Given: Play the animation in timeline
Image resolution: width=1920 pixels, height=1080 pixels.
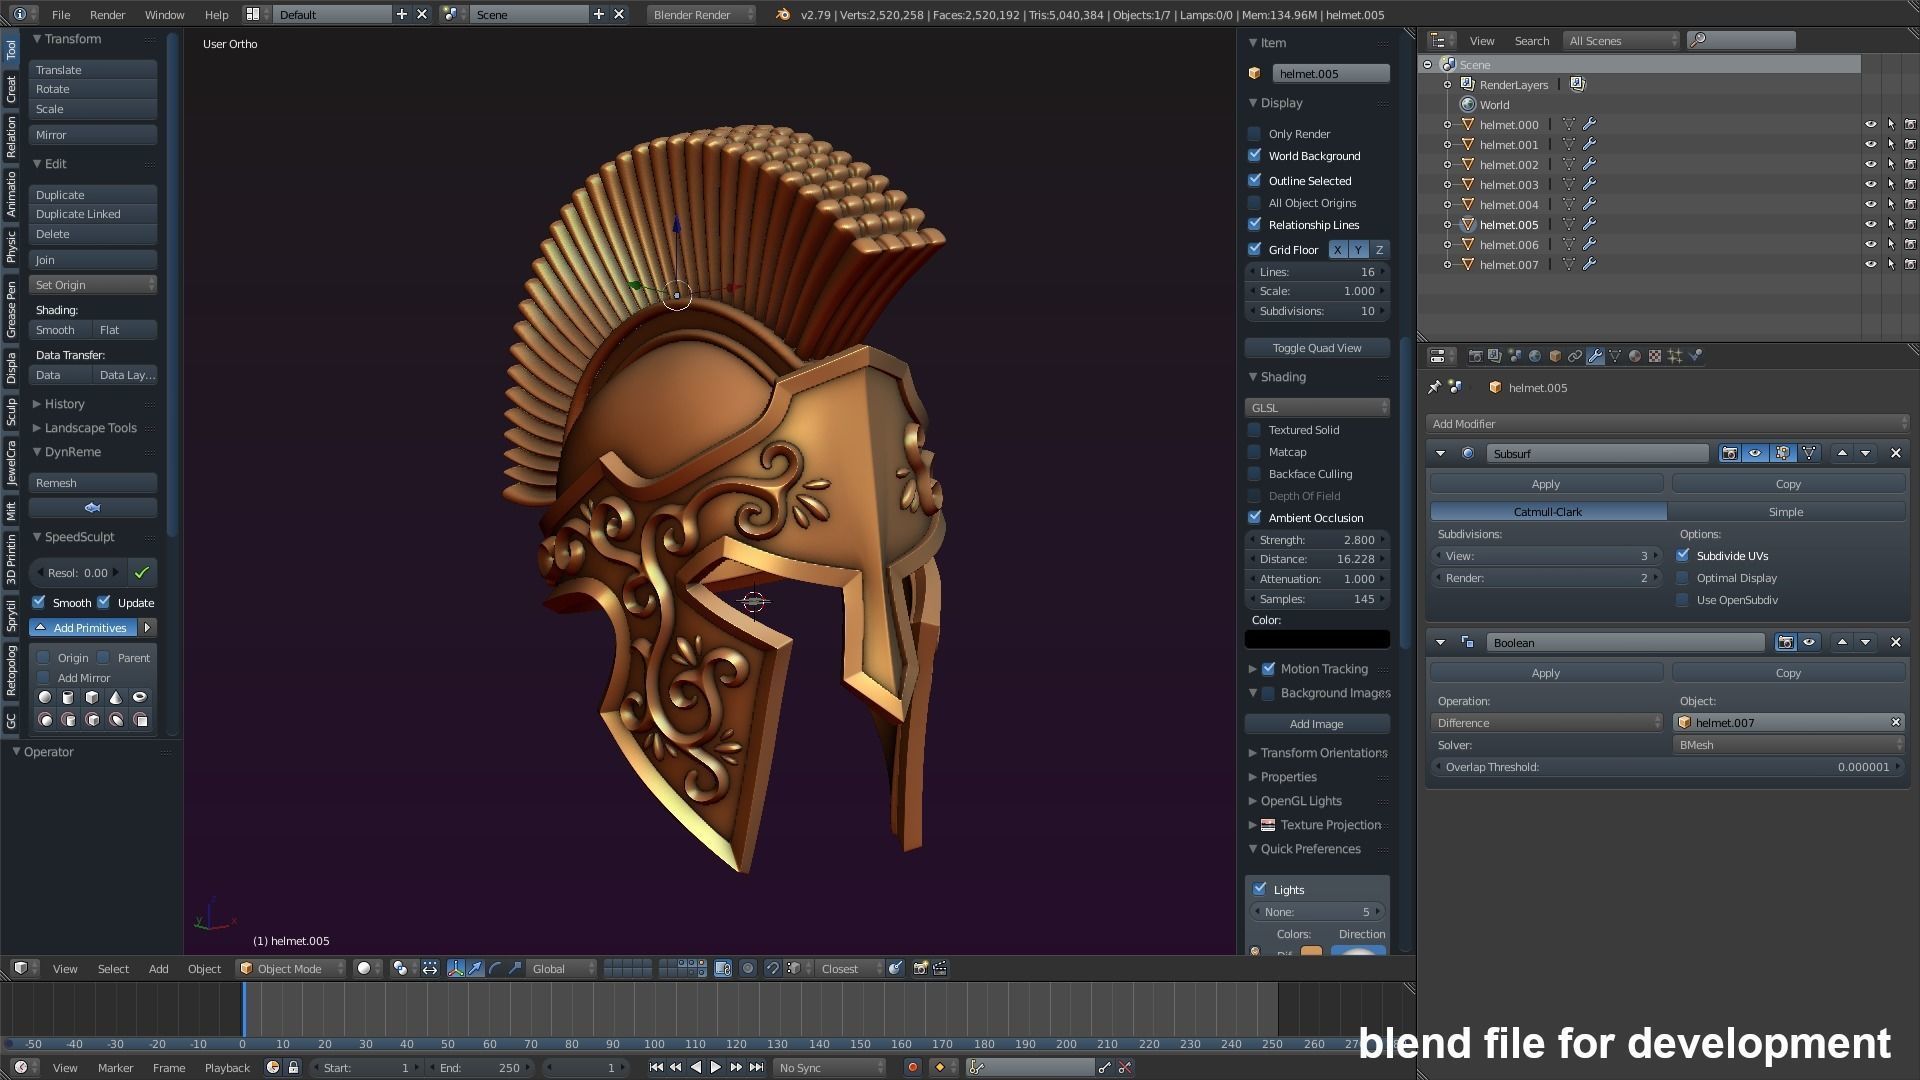Looking at the screenshot, I should (x=715, y=1067).
